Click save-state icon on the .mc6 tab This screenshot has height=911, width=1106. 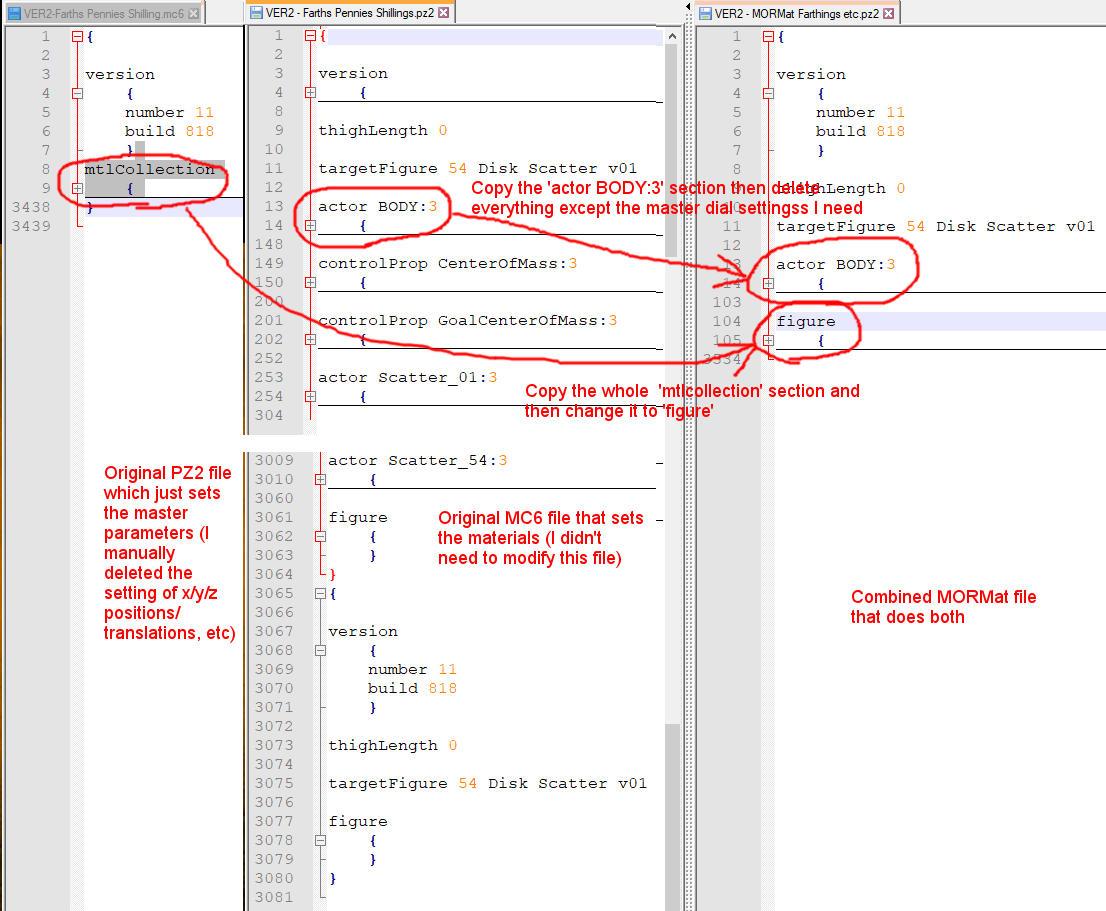pos(14,13)
